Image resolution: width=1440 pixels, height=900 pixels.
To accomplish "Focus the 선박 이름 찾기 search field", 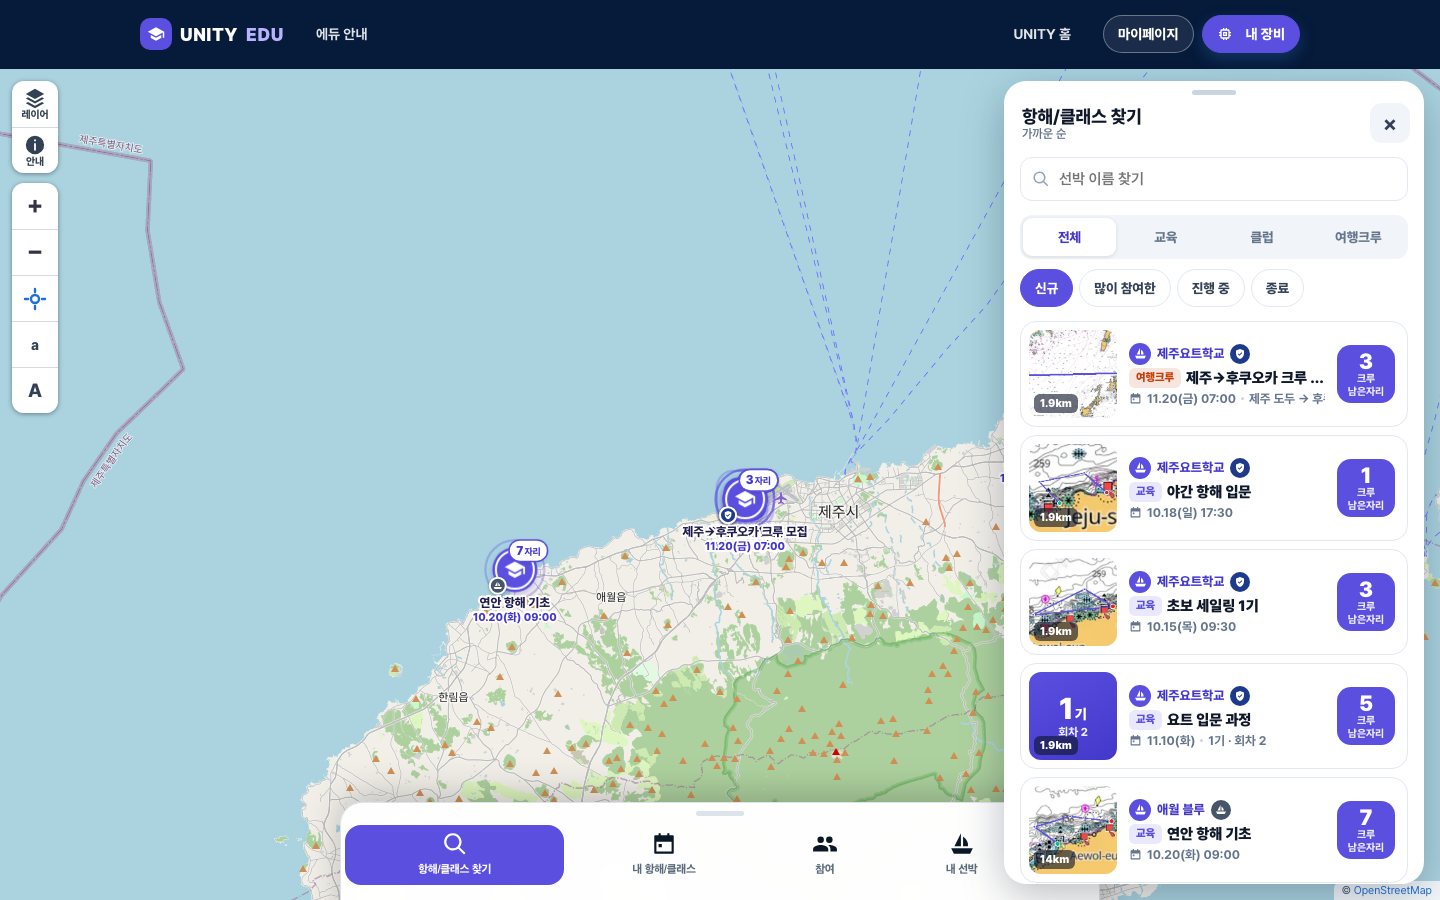I will tap(1214, 179).
